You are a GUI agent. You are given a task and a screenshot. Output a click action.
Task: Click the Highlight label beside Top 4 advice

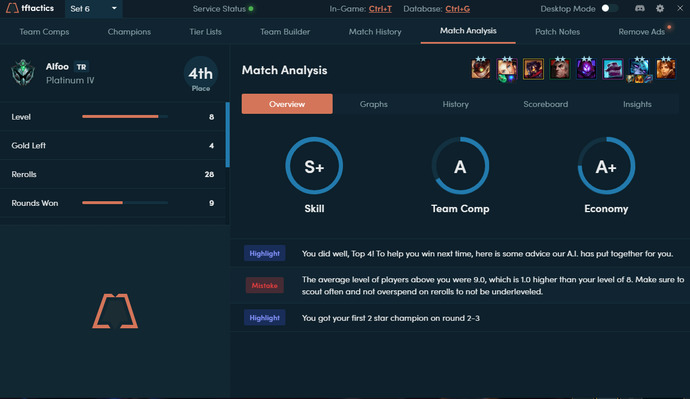pyautogui.click(x=264, y=253)
